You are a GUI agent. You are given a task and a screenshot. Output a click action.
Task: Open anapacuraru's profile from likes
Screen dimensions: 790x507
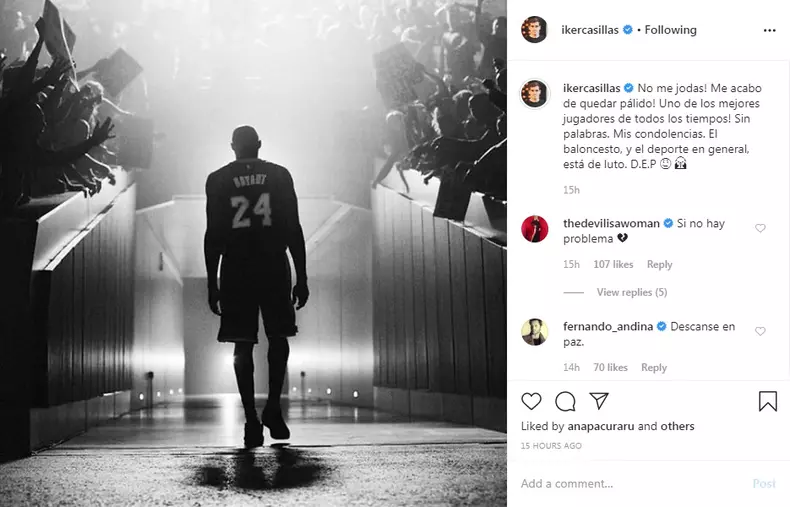(x=601, y=426)
